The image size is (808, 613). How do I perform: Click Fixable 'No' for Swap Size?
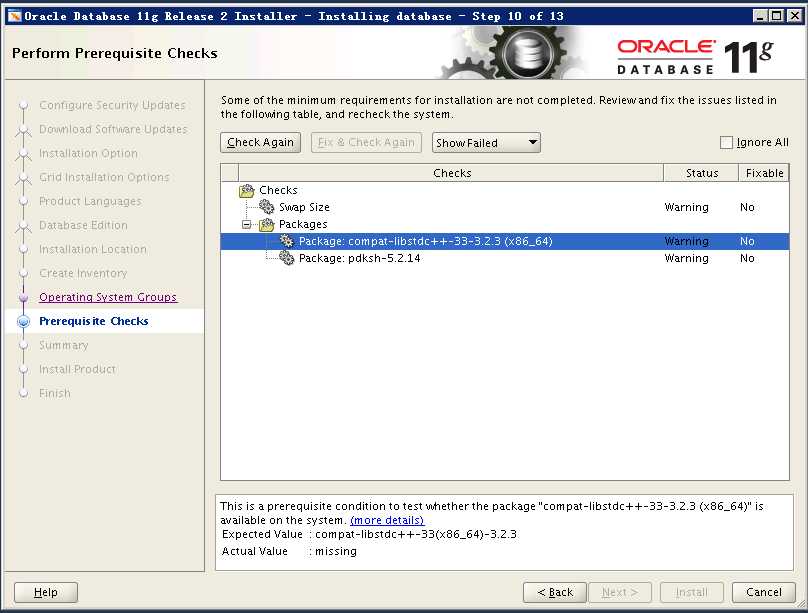747,207
